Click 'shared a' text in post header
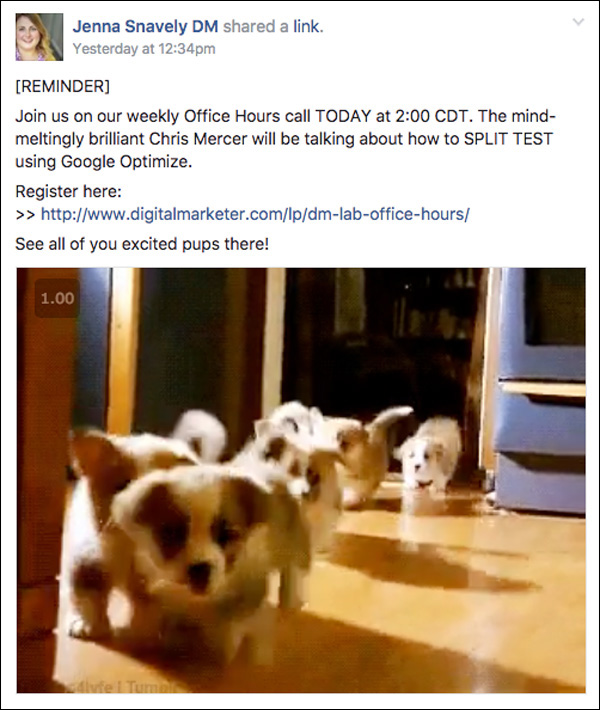The height and width of the screenshot is (710, 600). pyautogui.click(x=256, y=26)
